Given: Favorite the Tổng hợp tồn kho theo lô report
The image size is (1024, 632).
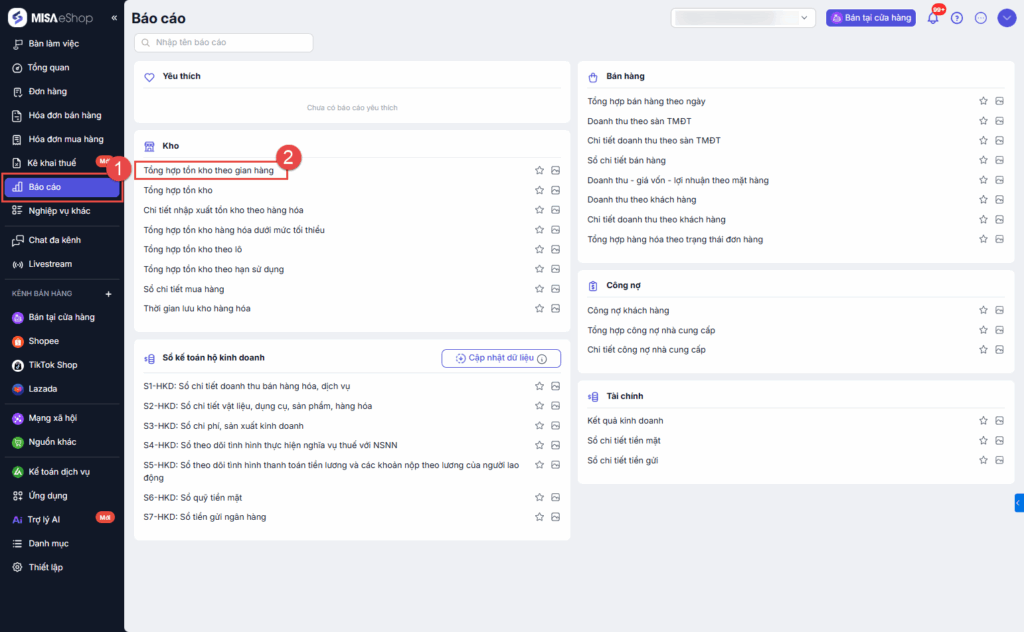Looking at the screenshot, I should [540, 249].
